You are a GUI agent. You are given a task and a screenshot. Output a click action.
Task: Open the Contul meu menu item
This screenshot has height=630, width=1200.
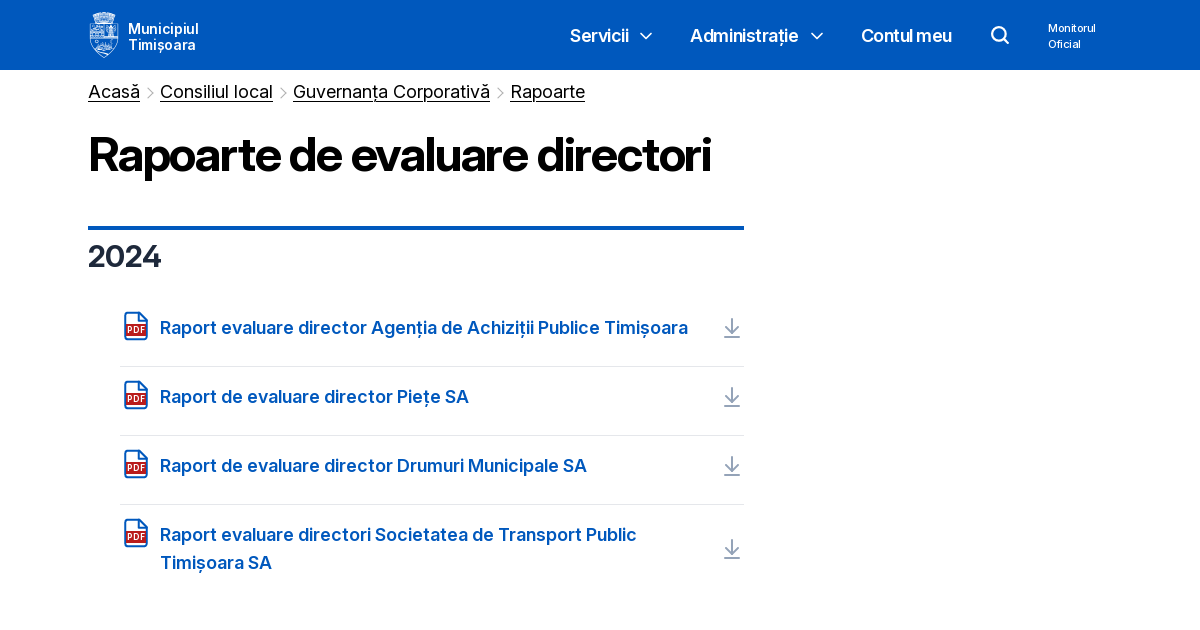click(x=906, y=35)
